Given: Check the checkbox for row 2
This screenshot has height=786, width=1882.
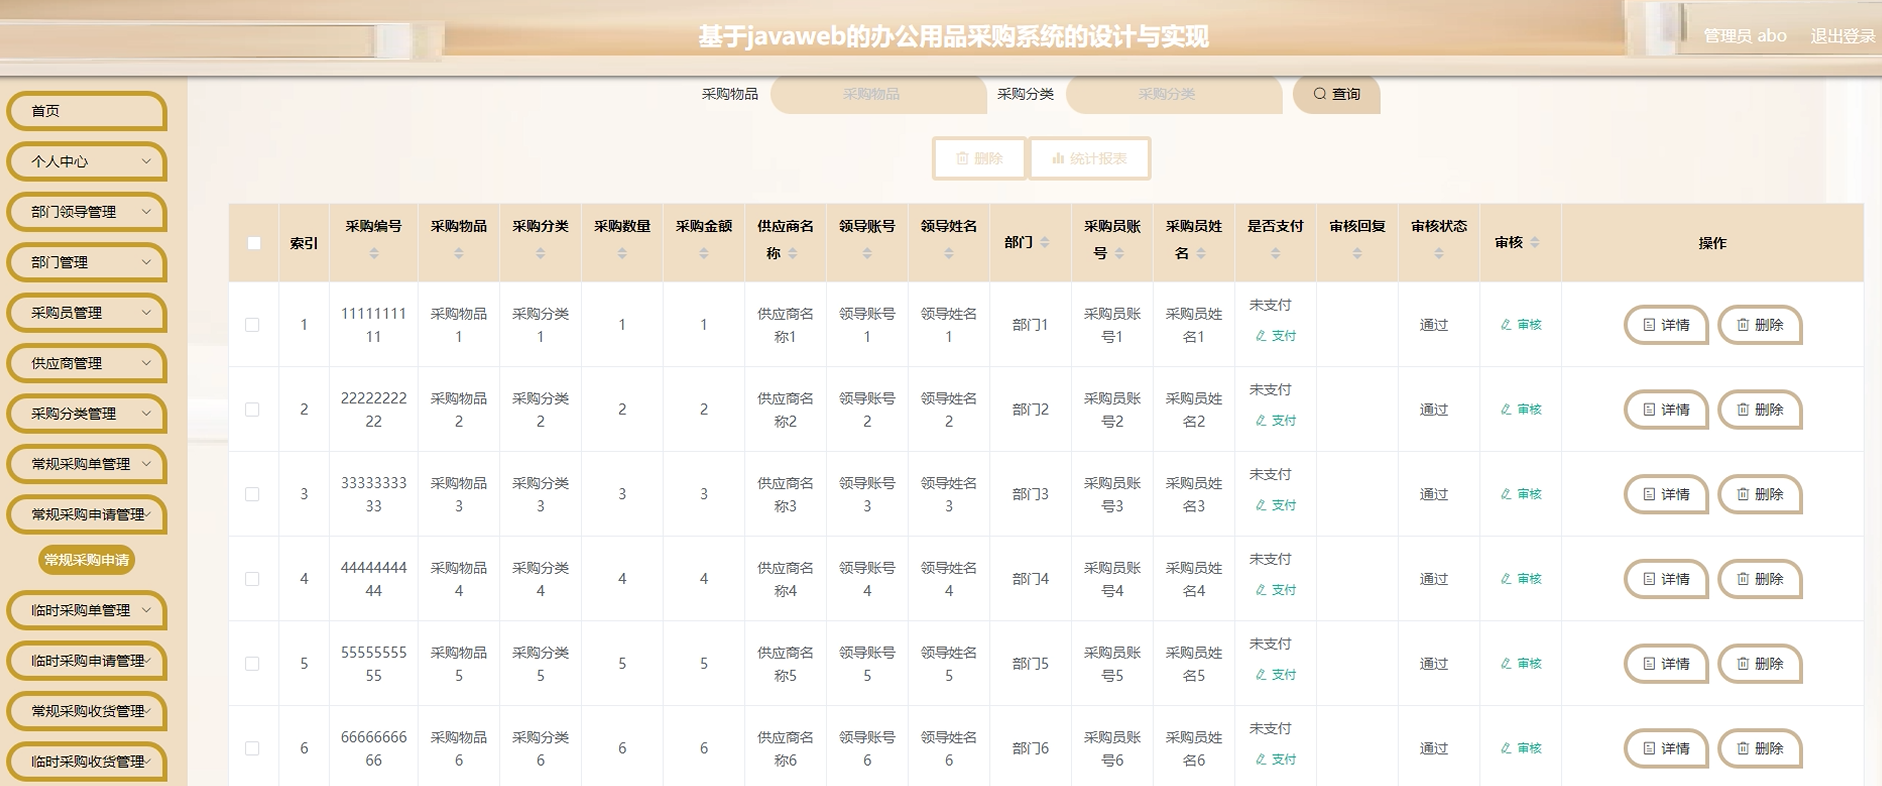Looking at the screenshot, I should [252, 410].
